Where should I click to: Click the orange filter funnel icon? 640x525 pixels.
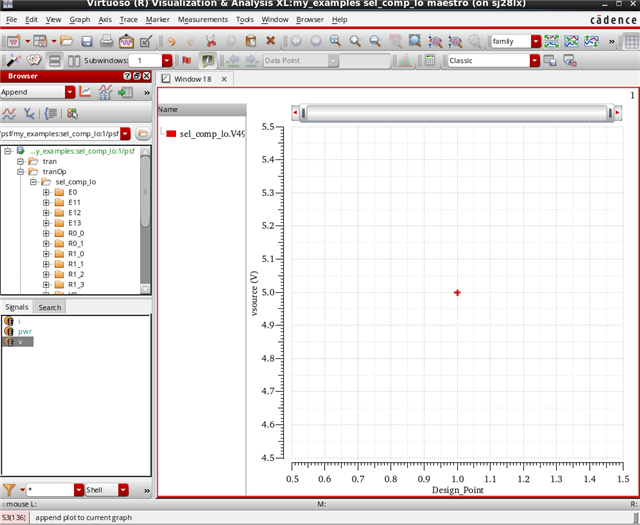[x=9, y=489]
